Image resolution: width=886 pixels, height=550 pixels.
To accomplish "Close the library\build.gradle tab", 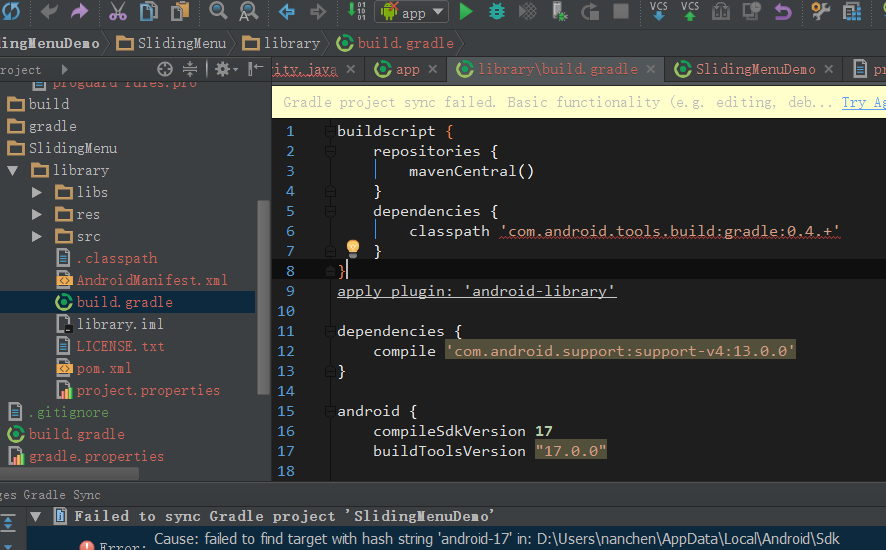I will click(651, 69).
